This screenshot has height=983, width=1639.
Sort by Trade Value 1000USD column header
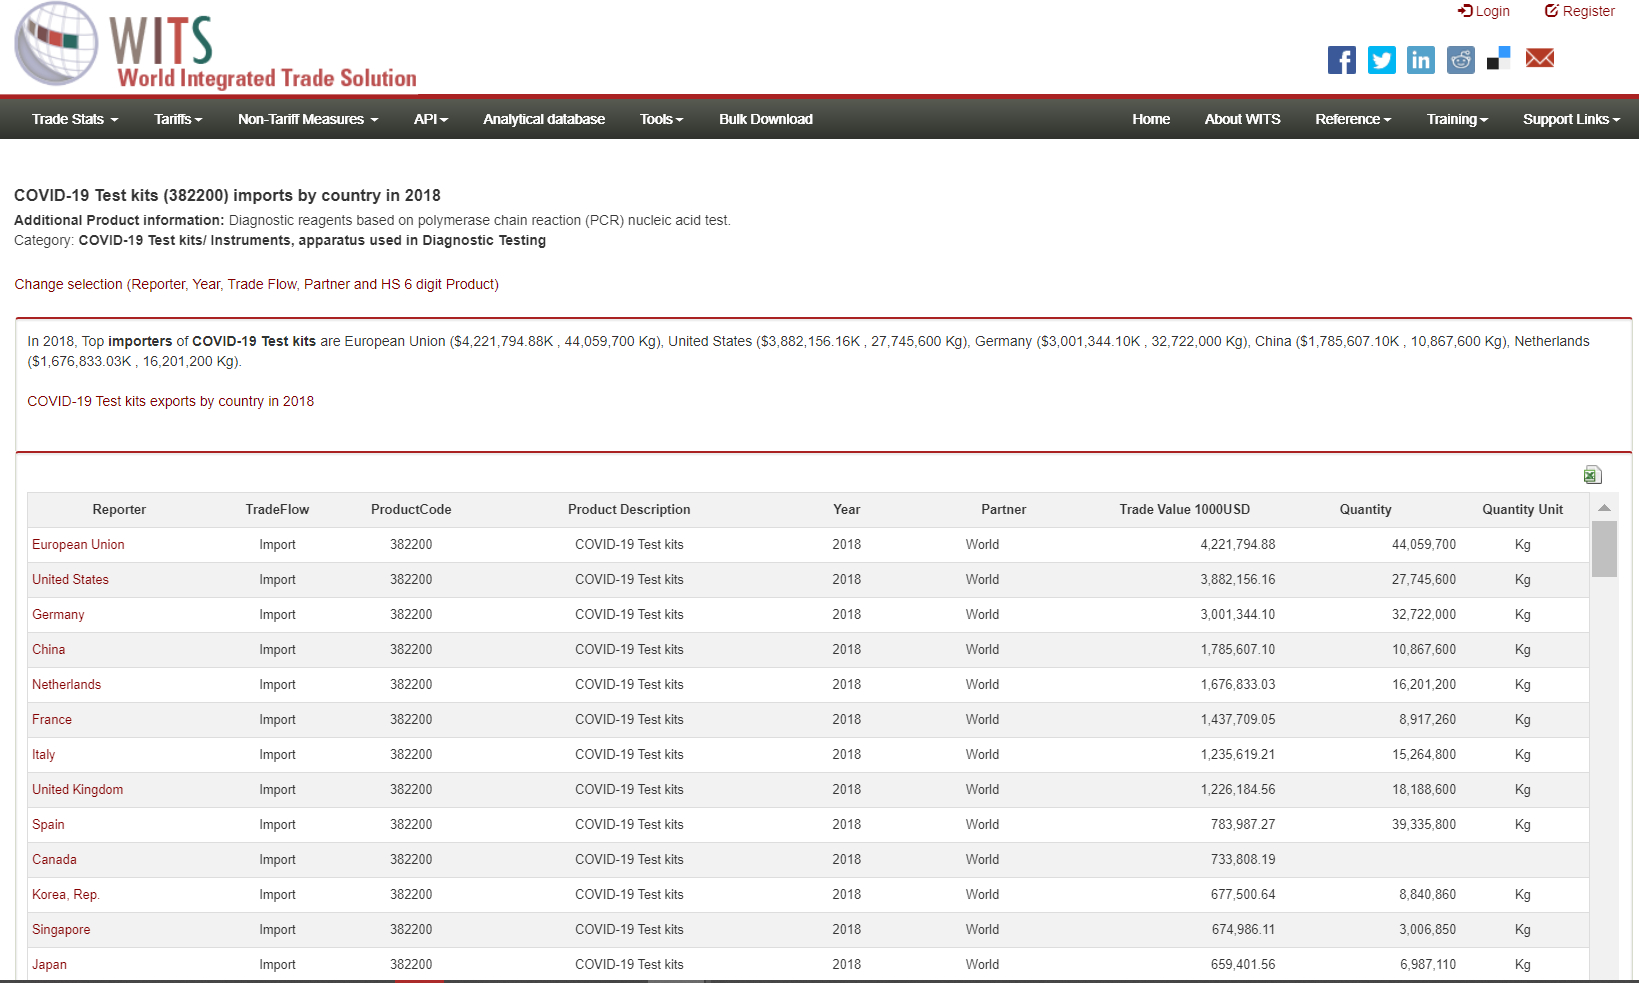(x=1184, y=509)
